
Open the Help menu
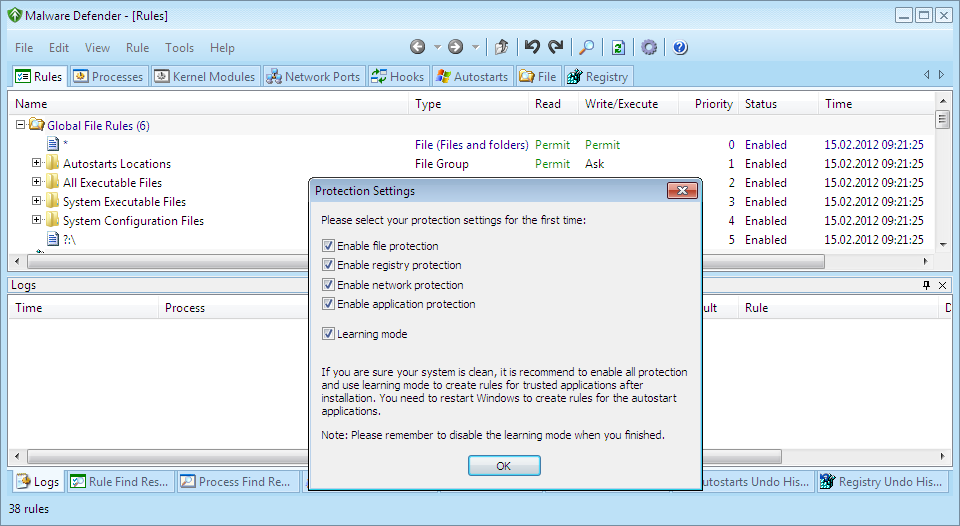[x=222, y=48]
